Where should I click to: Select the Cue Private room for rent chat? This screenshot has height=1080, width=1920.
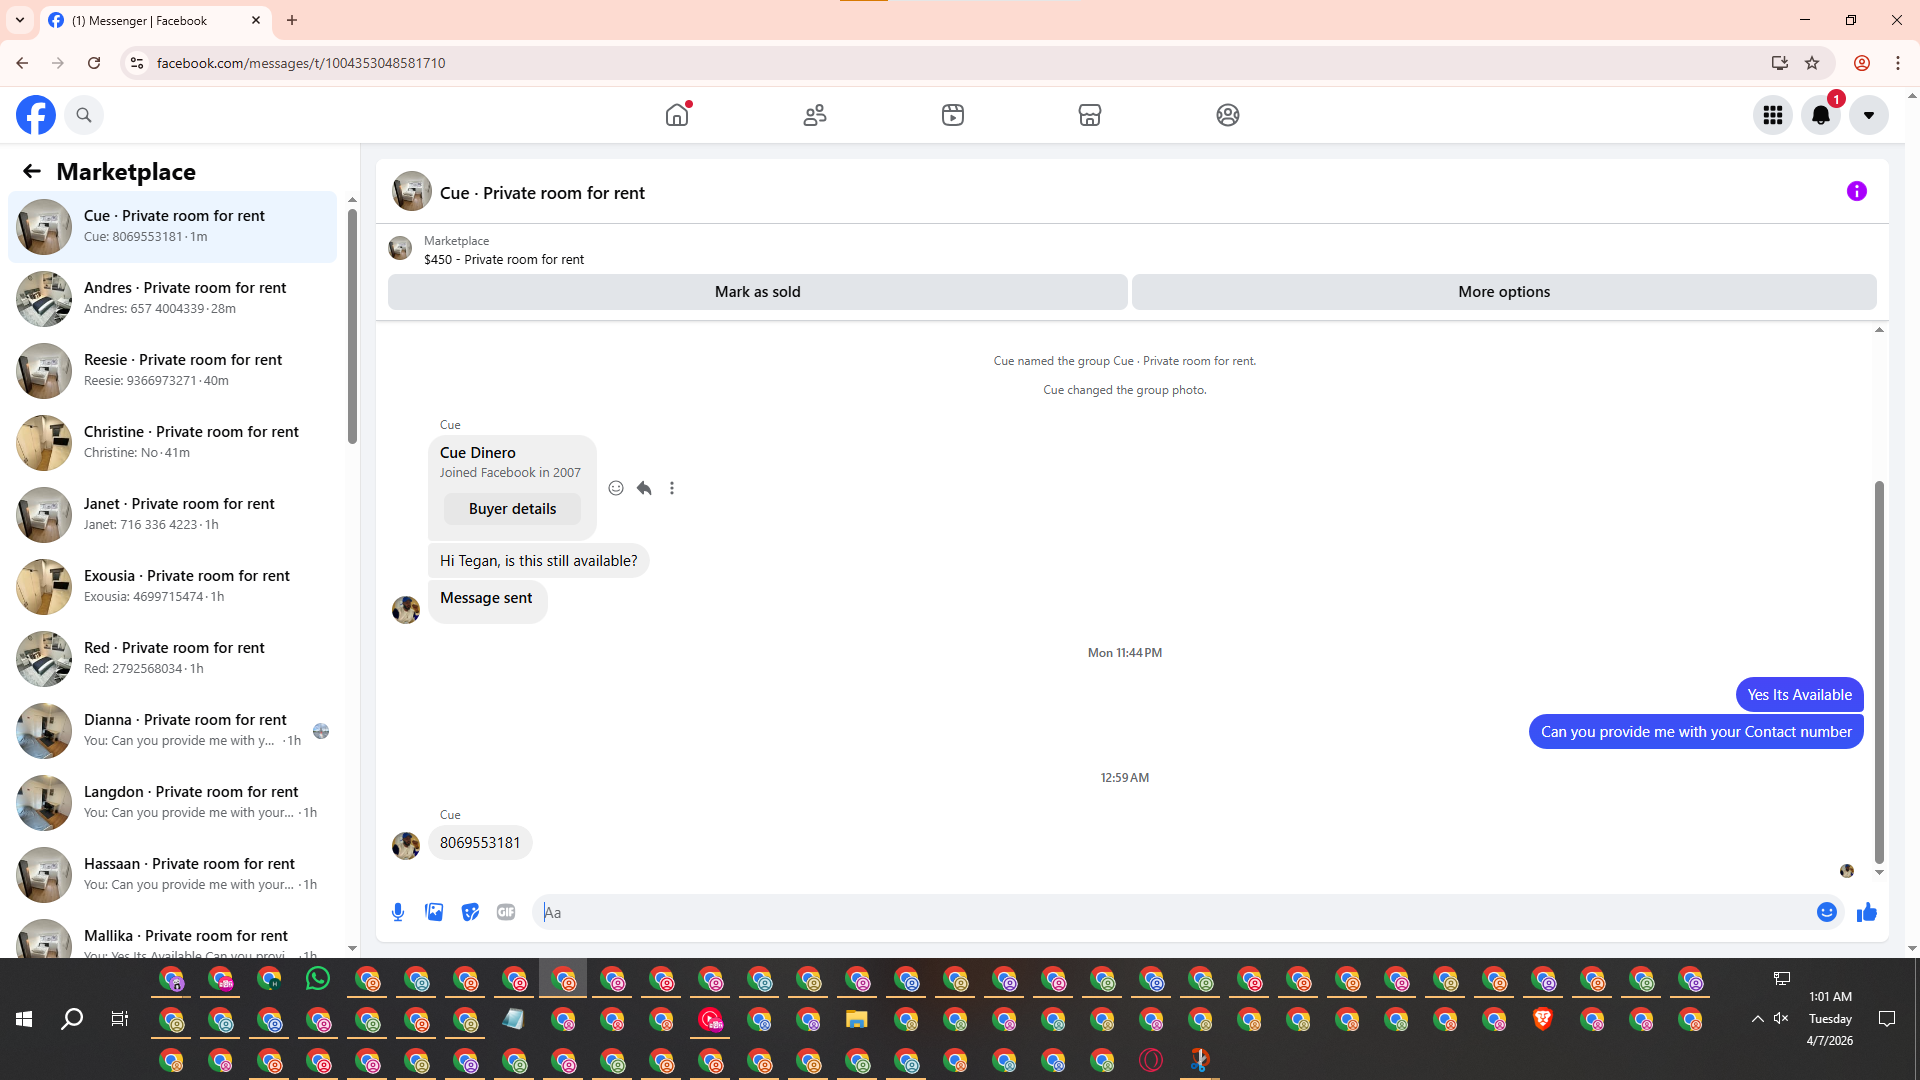(x=172, y=226)
